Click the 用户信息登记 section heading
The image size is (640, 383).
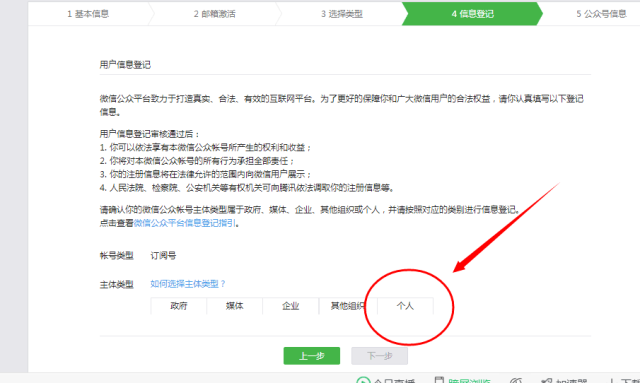(x=125, y=65)
